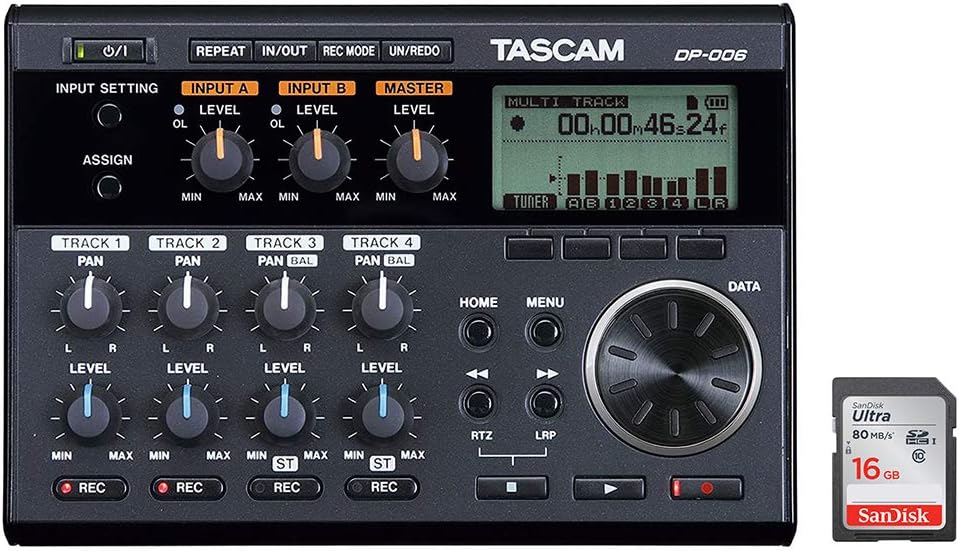Click the DP-006 model label

coord(710,55)
